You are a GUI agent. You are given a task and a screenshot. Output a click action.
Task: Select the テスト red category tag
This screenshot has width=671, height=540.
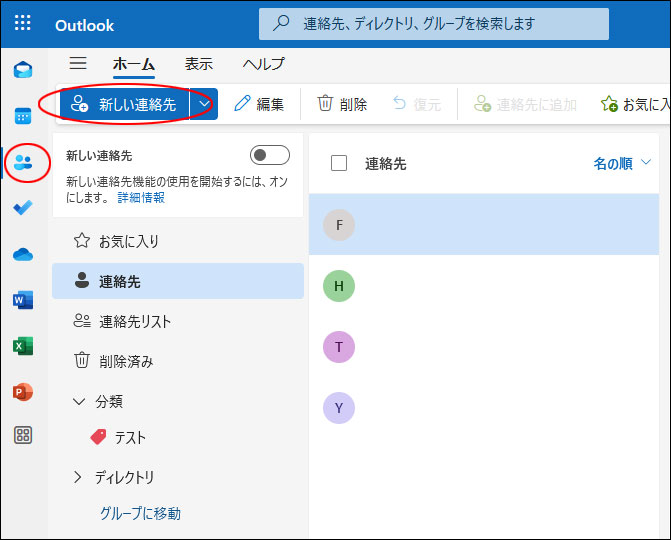(x=119, y=437)
